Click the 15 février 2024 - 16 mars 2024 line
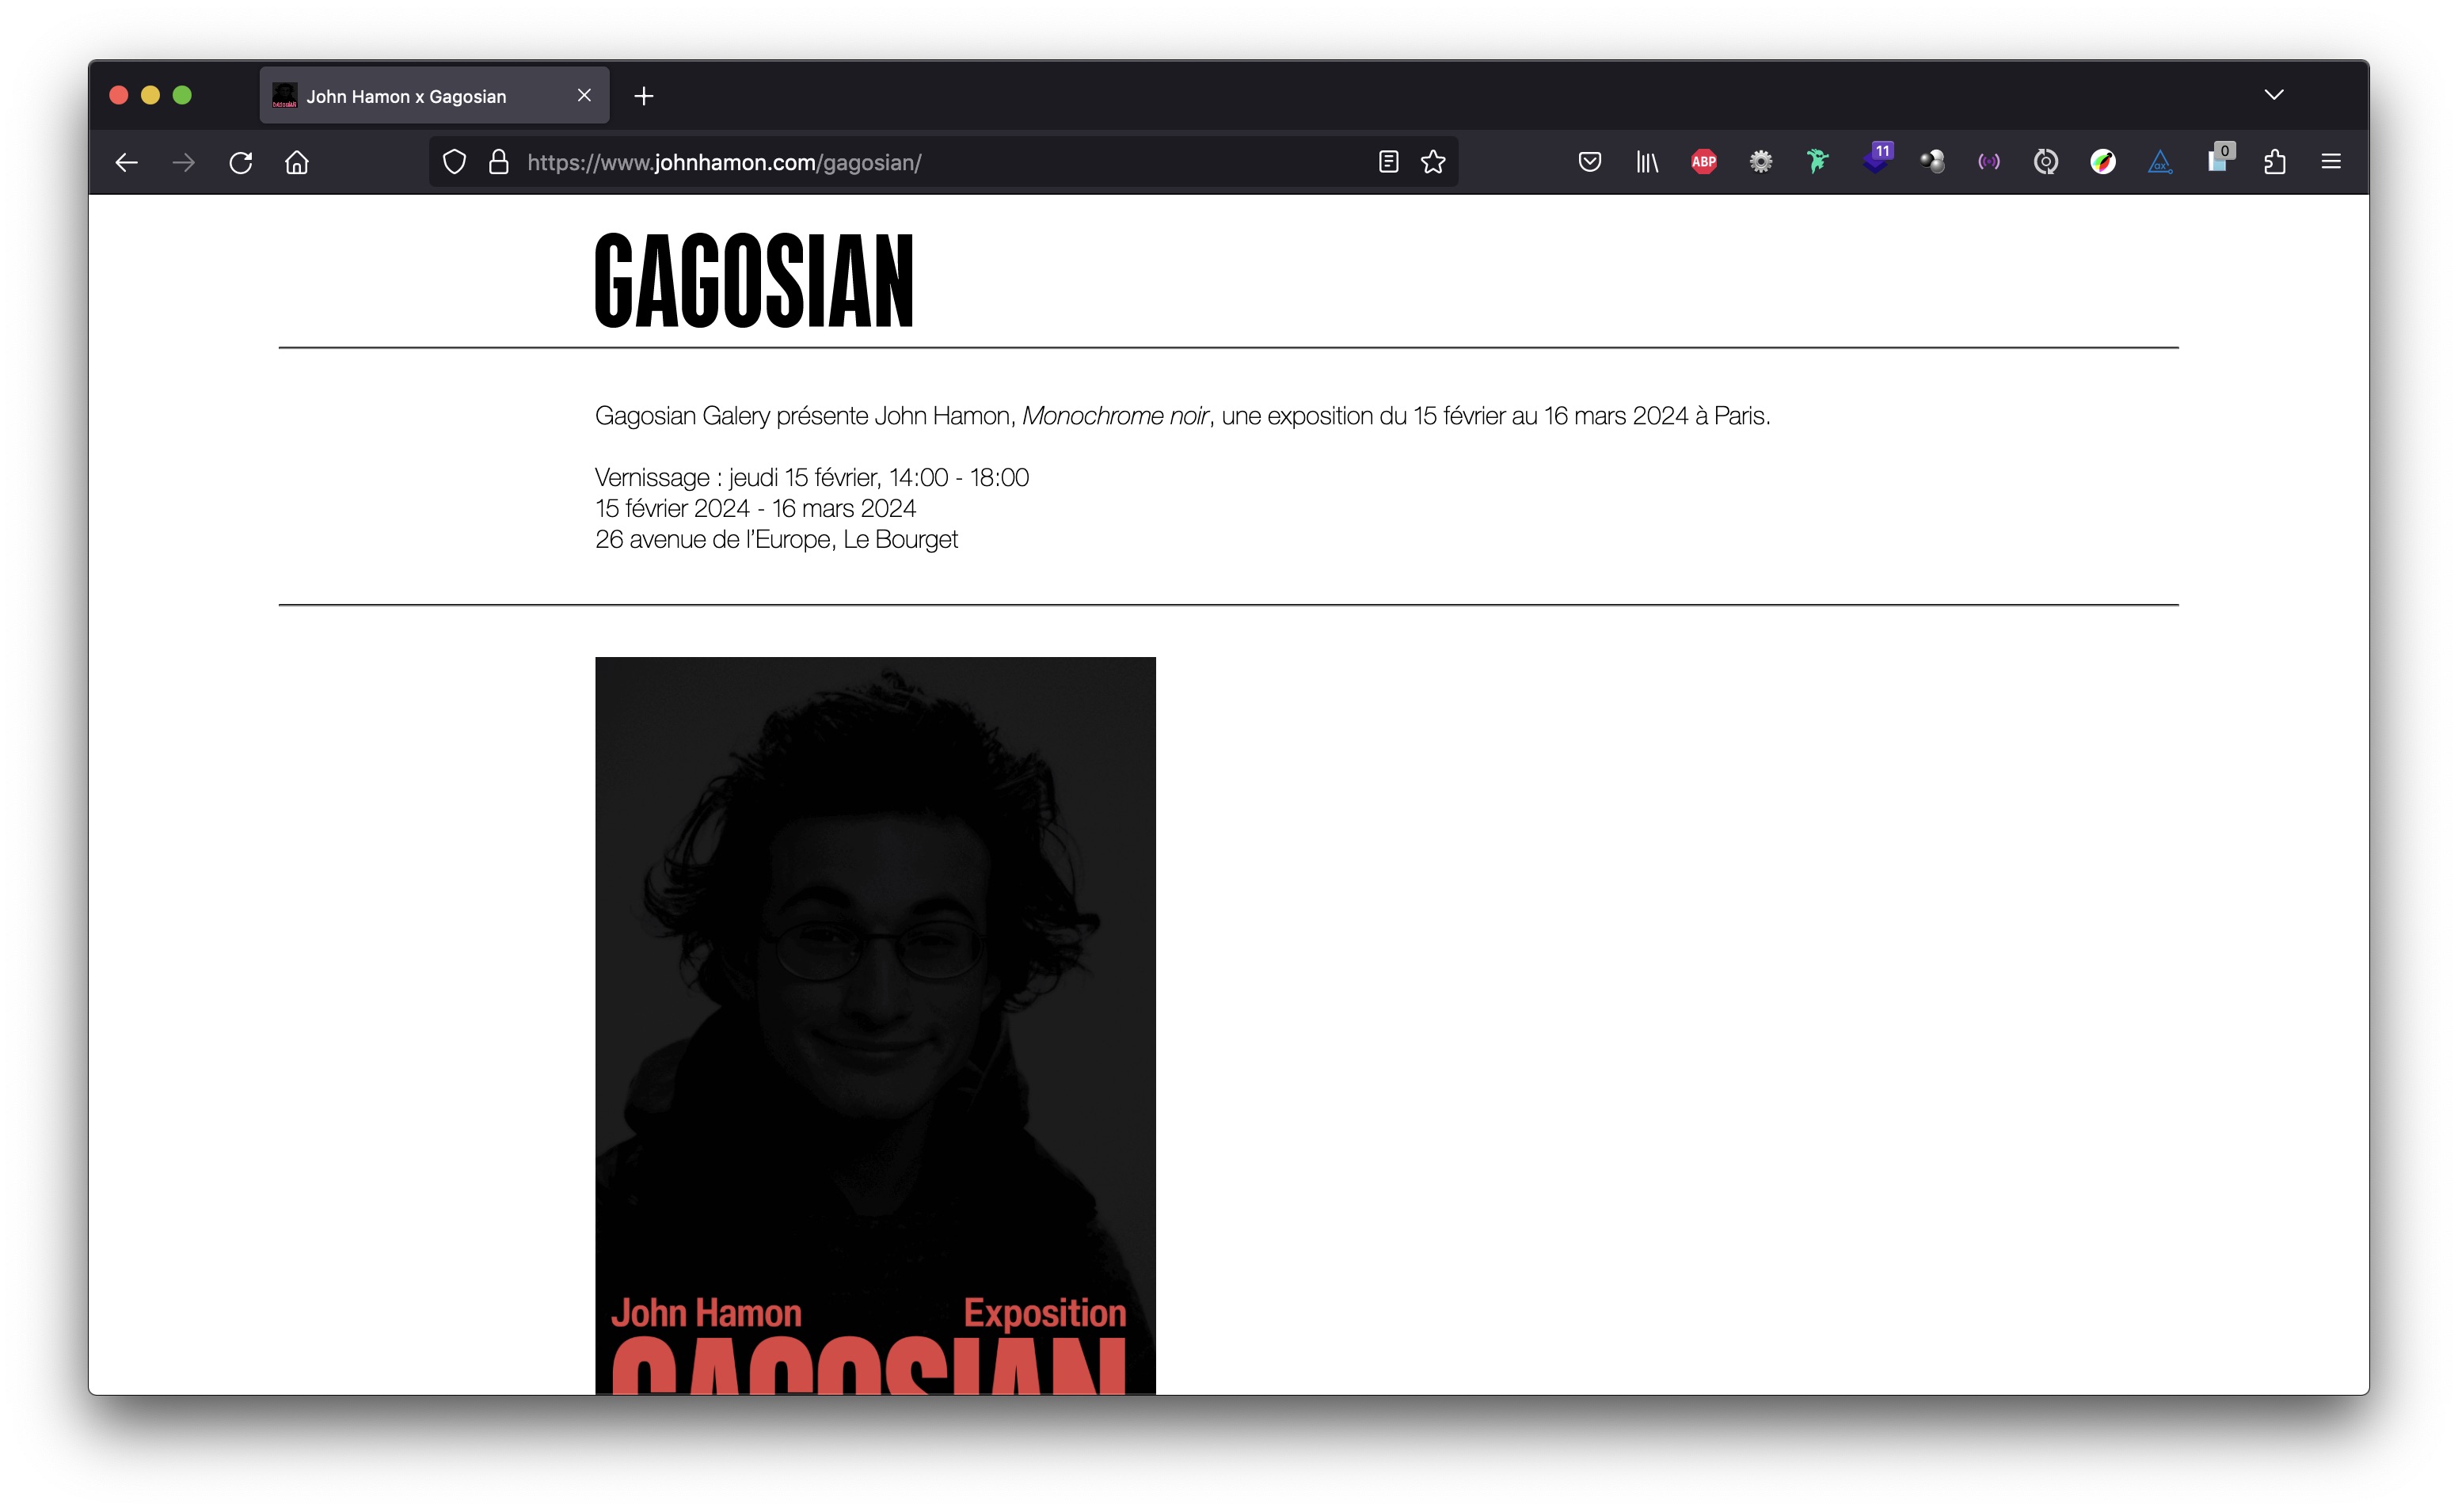 pos(755,509)
